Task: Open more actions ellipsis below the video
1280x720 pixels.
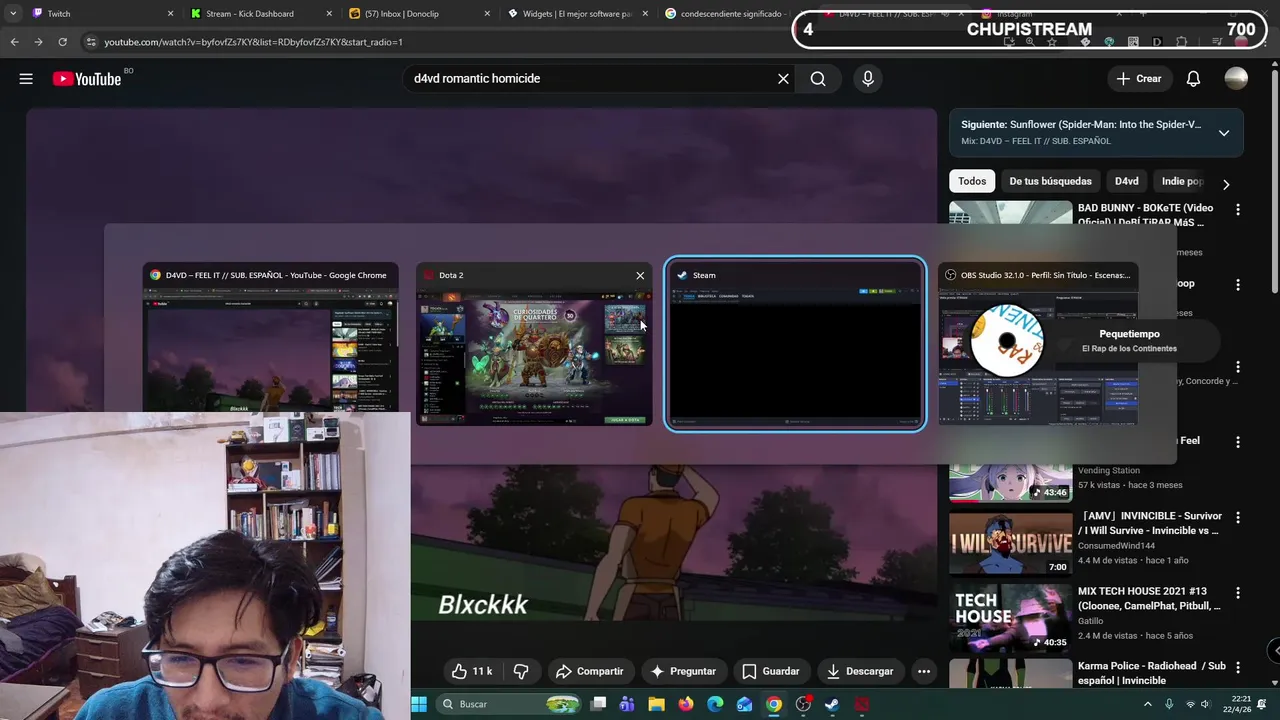Action: tap(924, 671)
